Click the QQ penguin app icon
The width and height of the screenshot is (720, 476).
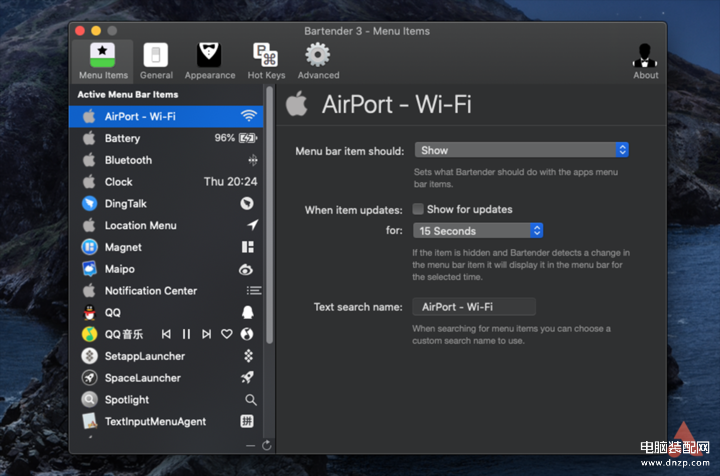pyautogui.click(x=90, y=313)
